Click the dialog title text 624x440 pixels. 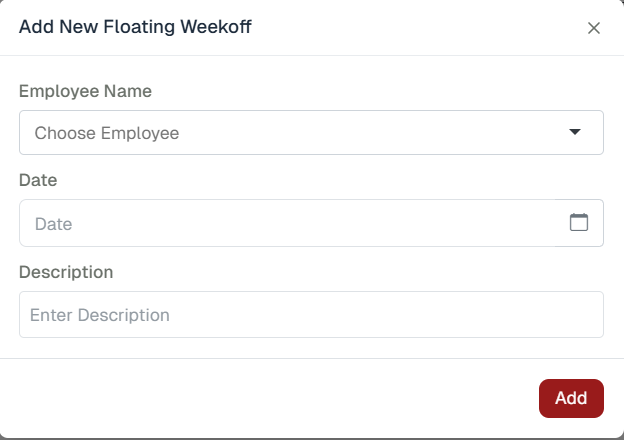point(135,27)
